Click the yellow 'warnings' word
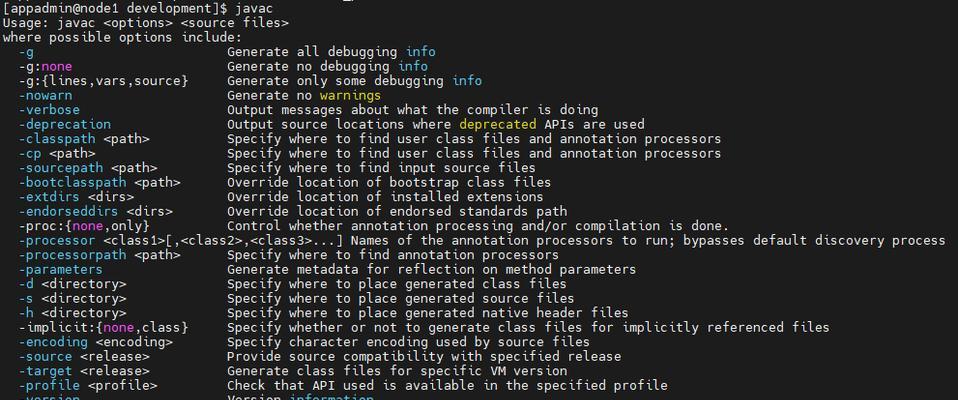 351,95
